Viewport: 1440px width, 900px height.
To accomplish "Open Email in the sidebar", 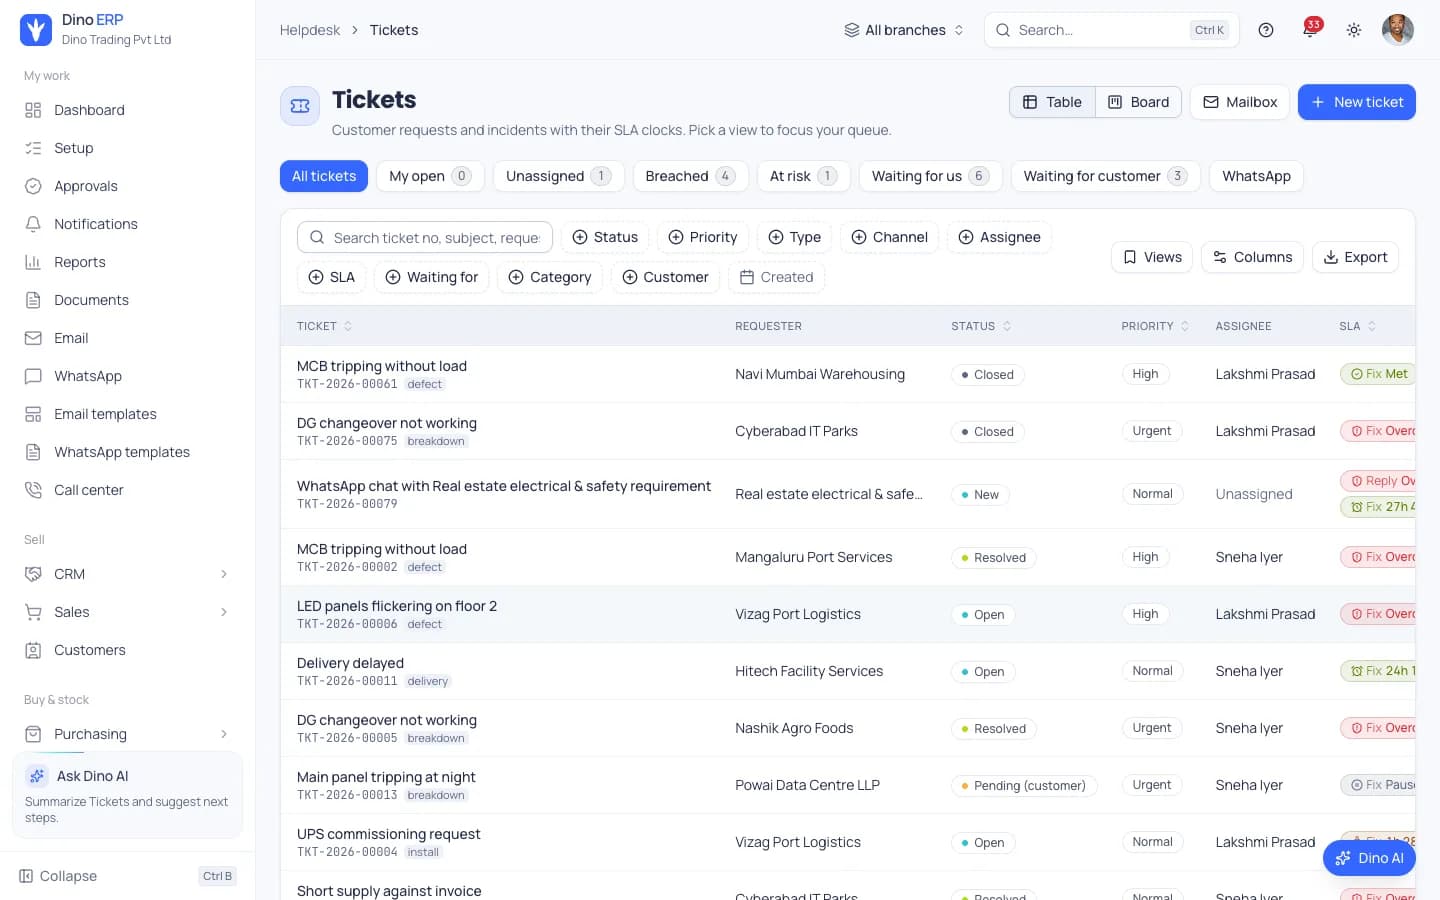I will 127,338.
